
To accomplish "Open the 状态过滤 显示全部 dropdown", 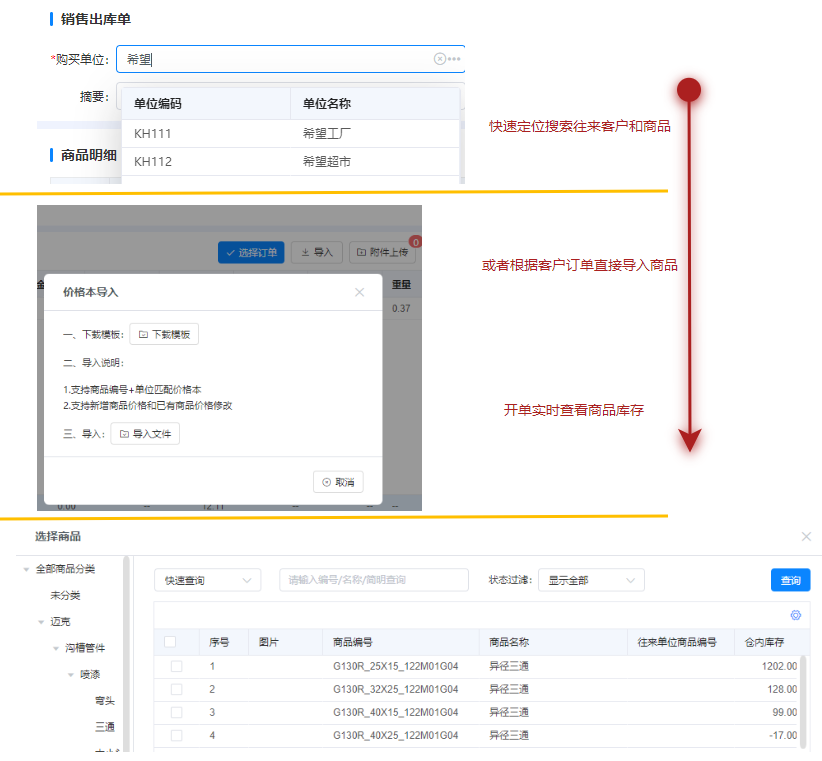I will click(x=590, y=580).
